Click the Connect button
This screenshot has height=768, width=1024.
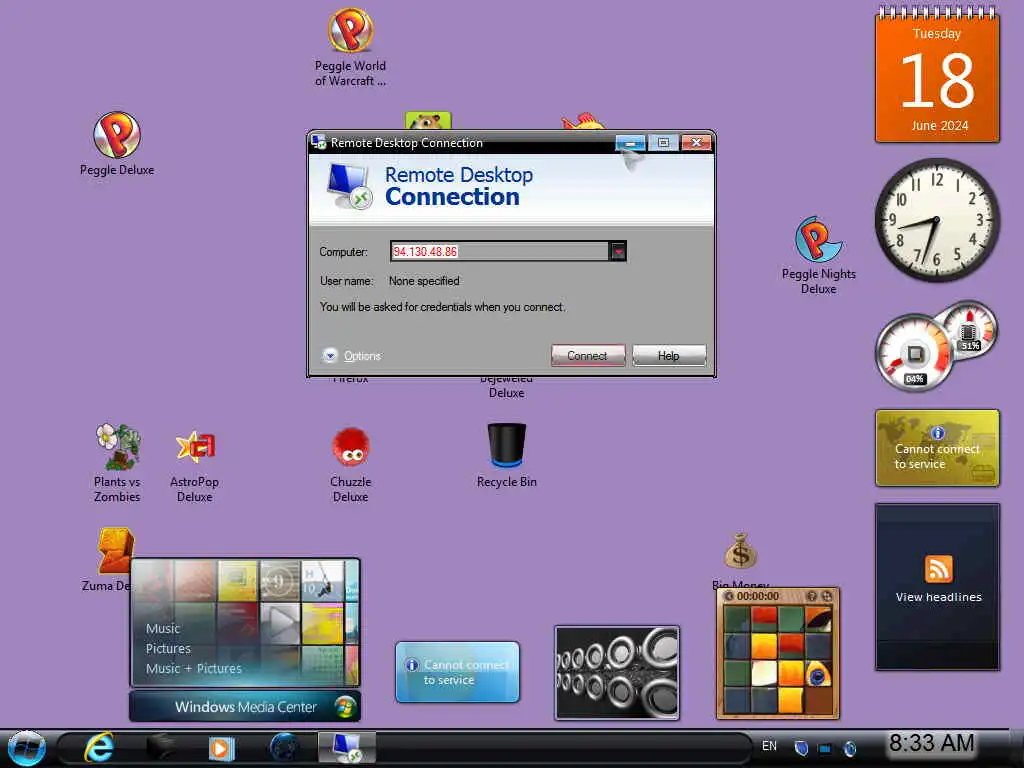pos(588,356)
